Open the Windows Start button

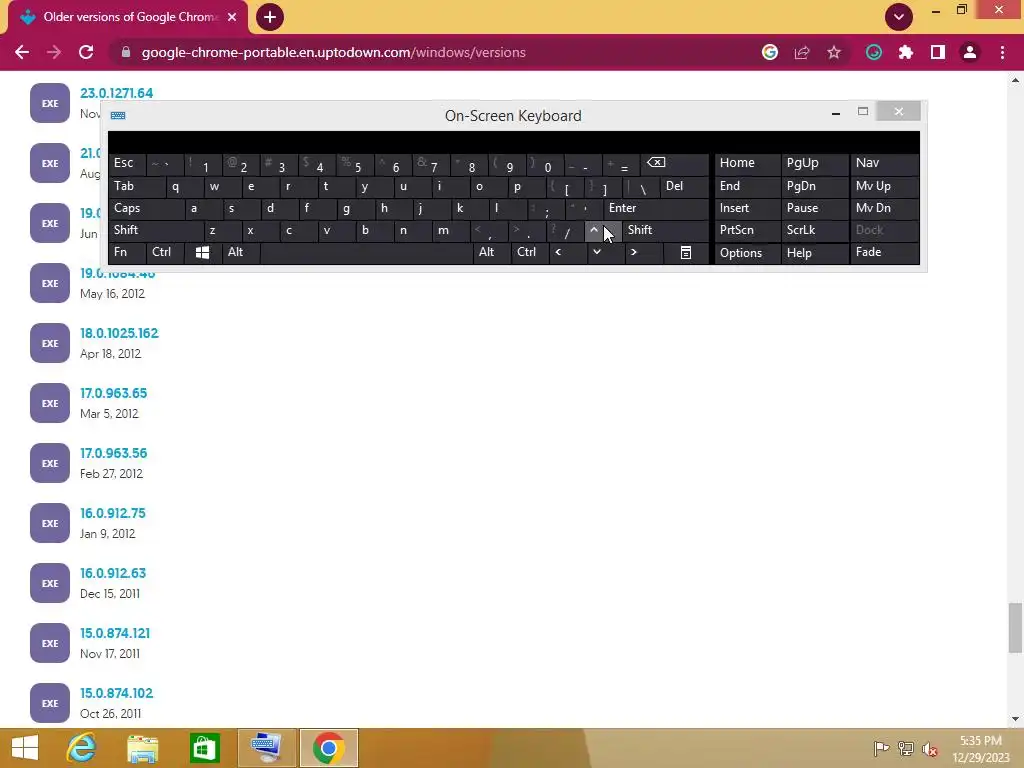coord(25,748)
